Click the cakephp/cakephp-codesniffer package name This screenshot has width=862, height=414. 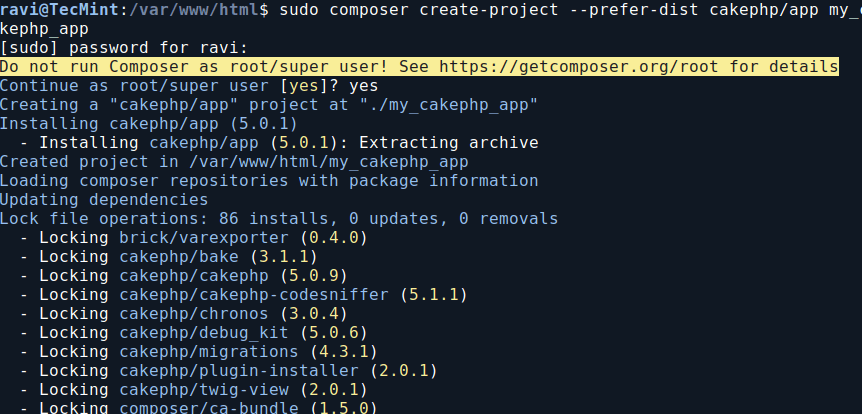[254, 295]
